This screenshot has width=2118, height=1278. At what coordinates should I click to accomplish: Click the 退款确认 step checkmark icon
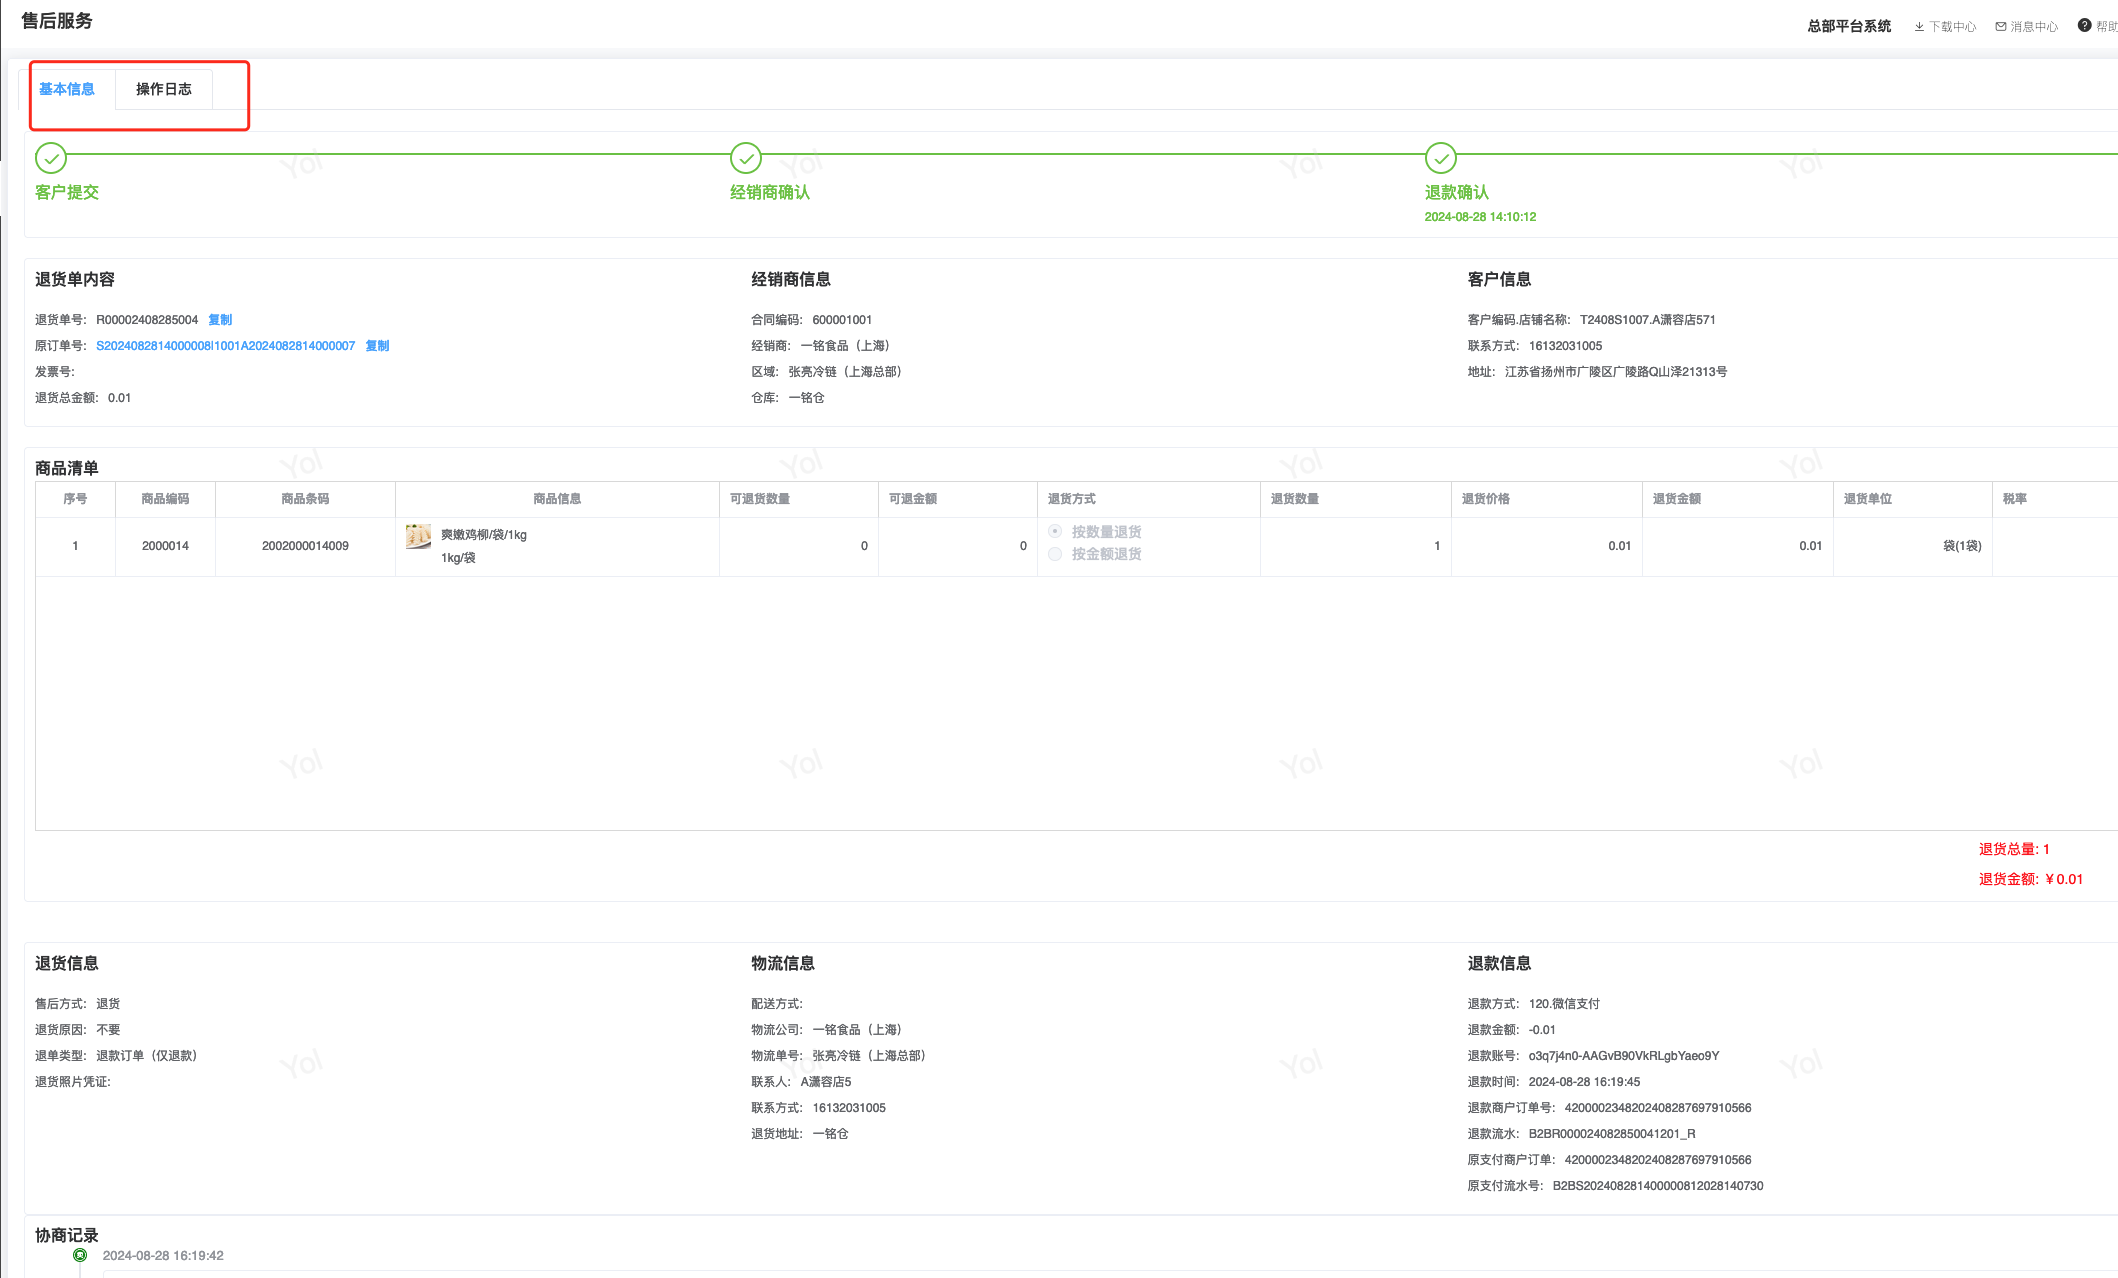[1441, 158]
